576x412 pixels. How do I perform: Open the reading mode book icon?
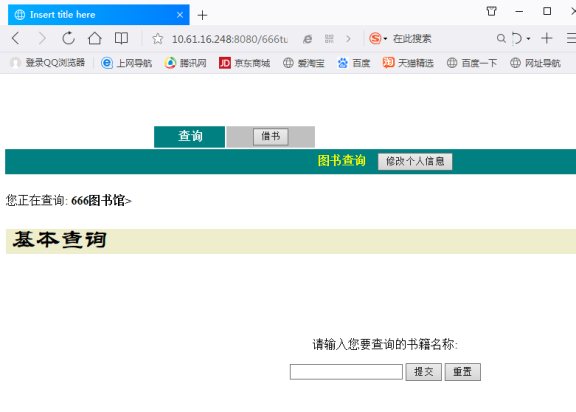(x=121, y=38)
